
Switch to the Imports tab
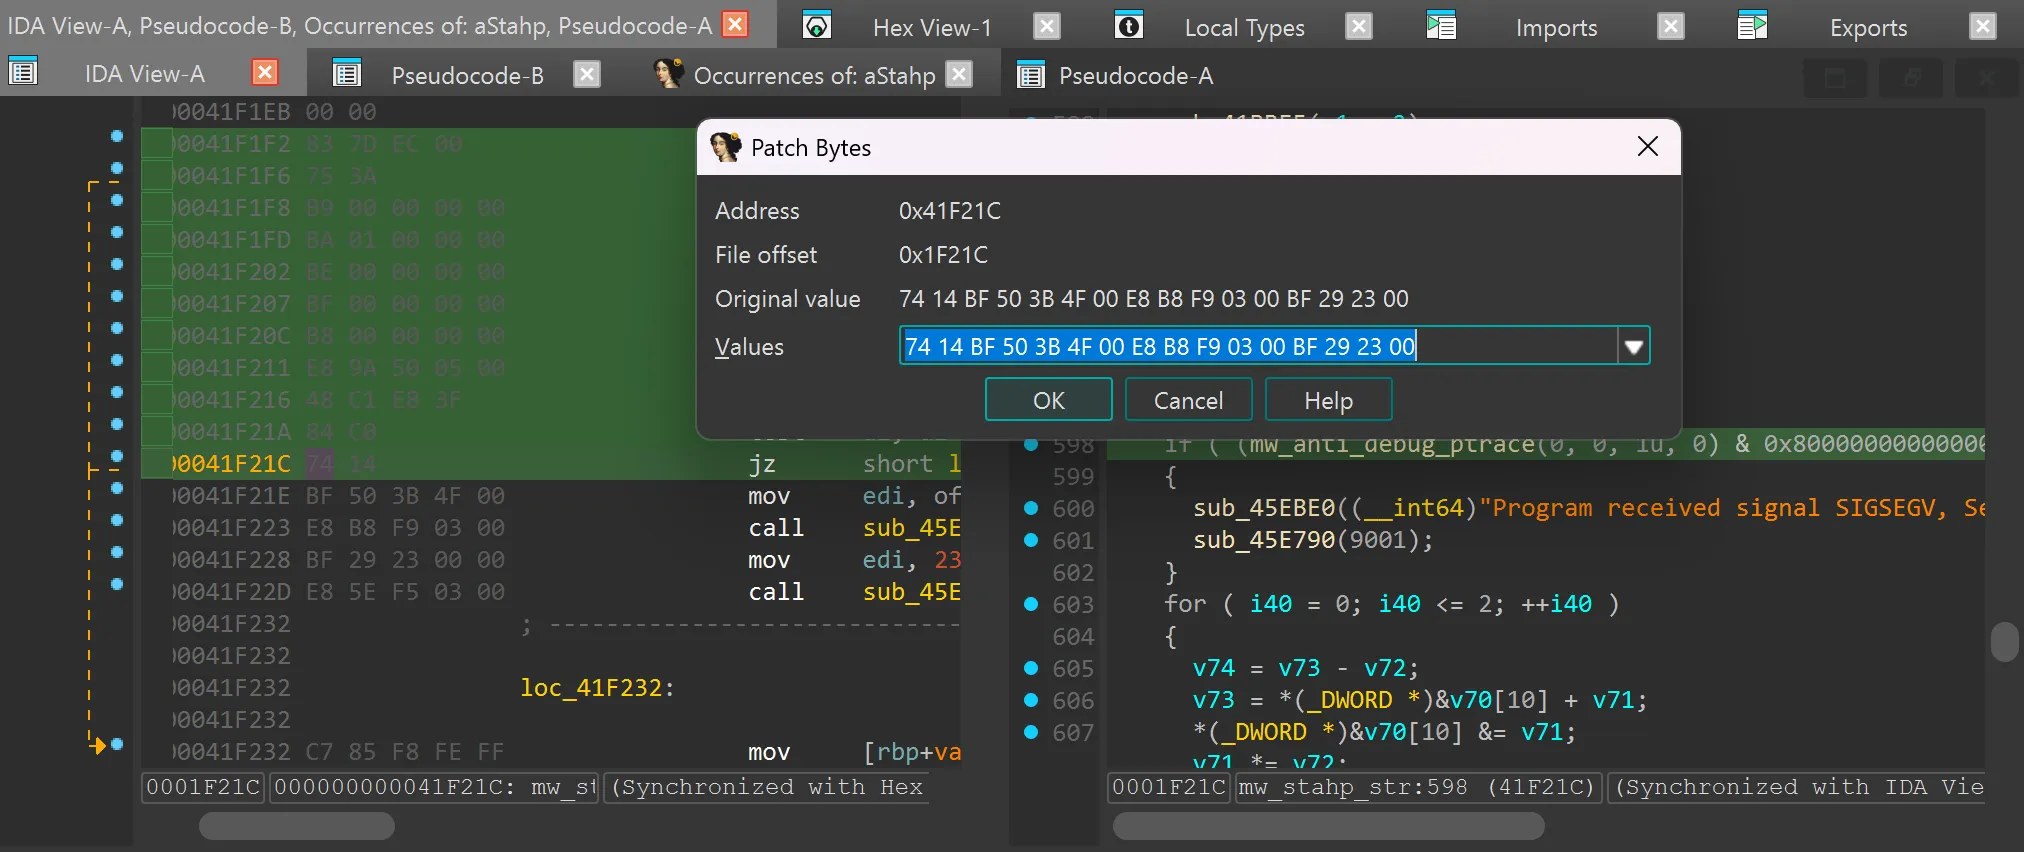point(1556,28)
